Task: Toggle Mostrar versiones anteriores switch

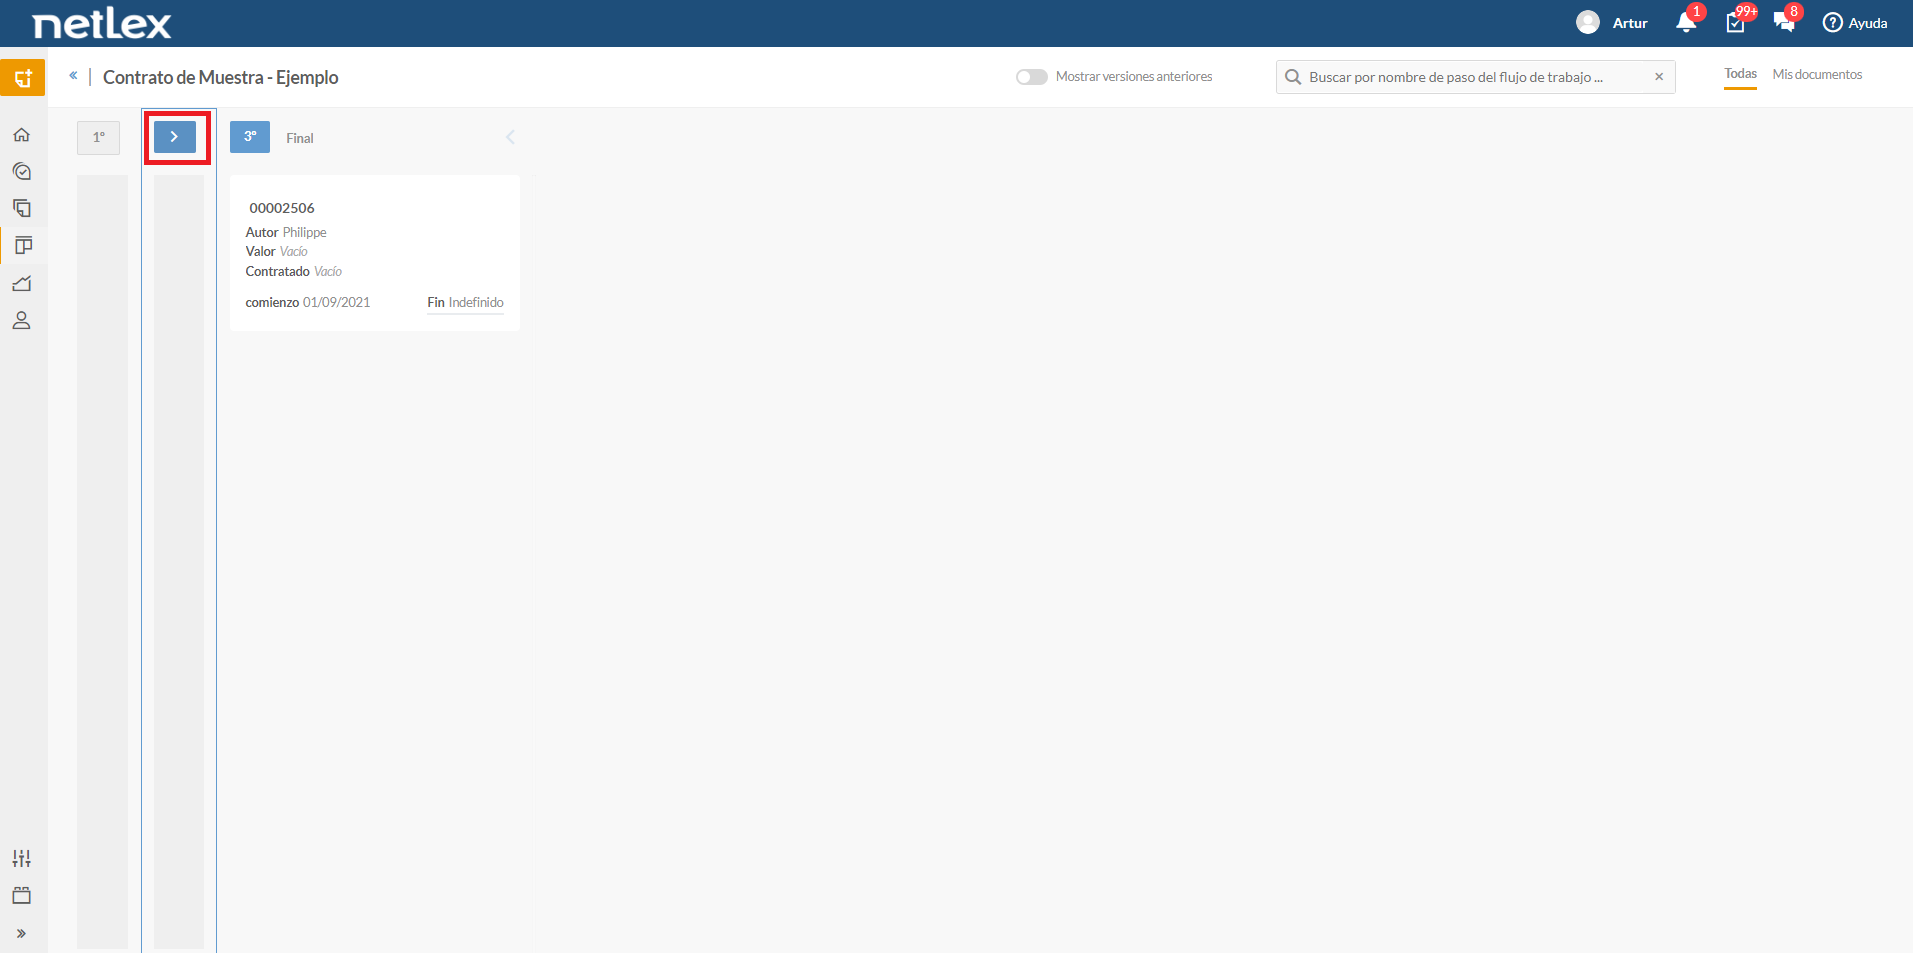Action: 1031,77
